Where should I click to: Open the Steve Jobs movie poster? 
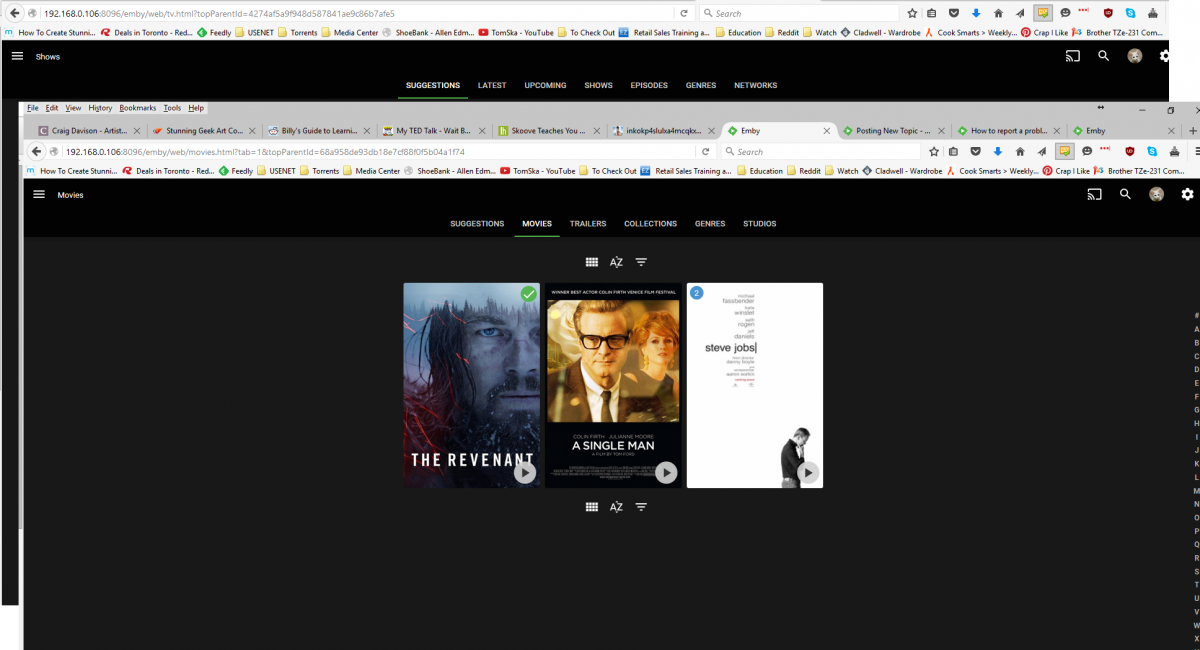(x=755, y=385)
